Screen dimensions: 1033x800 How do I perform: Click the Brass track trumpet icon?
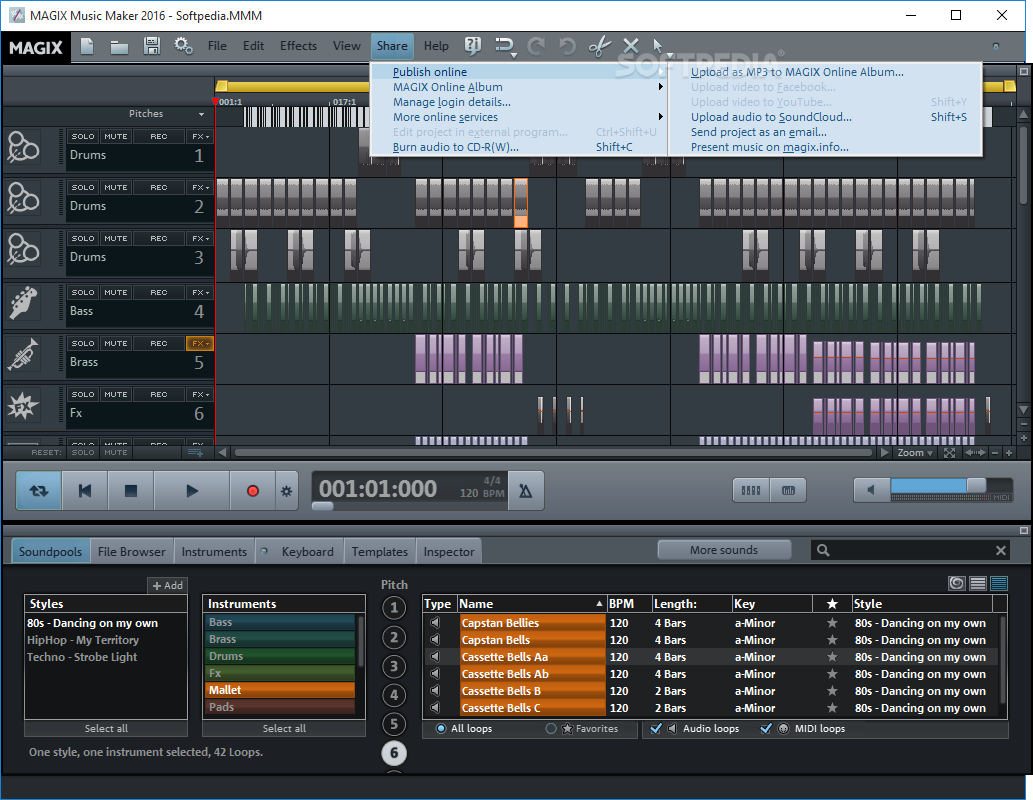tap(23, 355)
